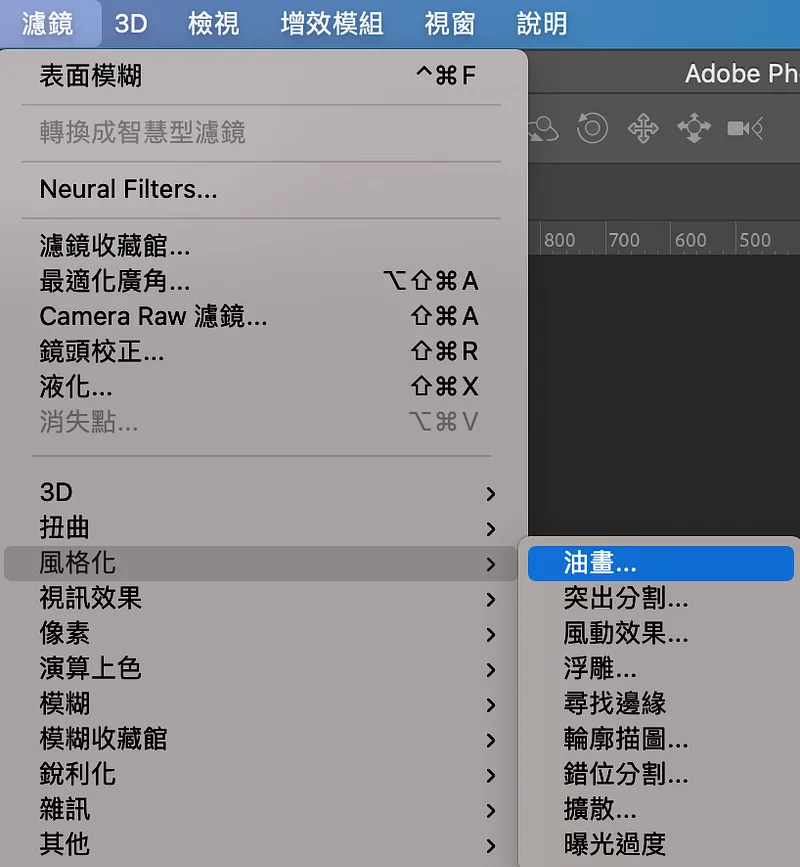Expand the 風格化 submenu

click(x=261, y=563)
